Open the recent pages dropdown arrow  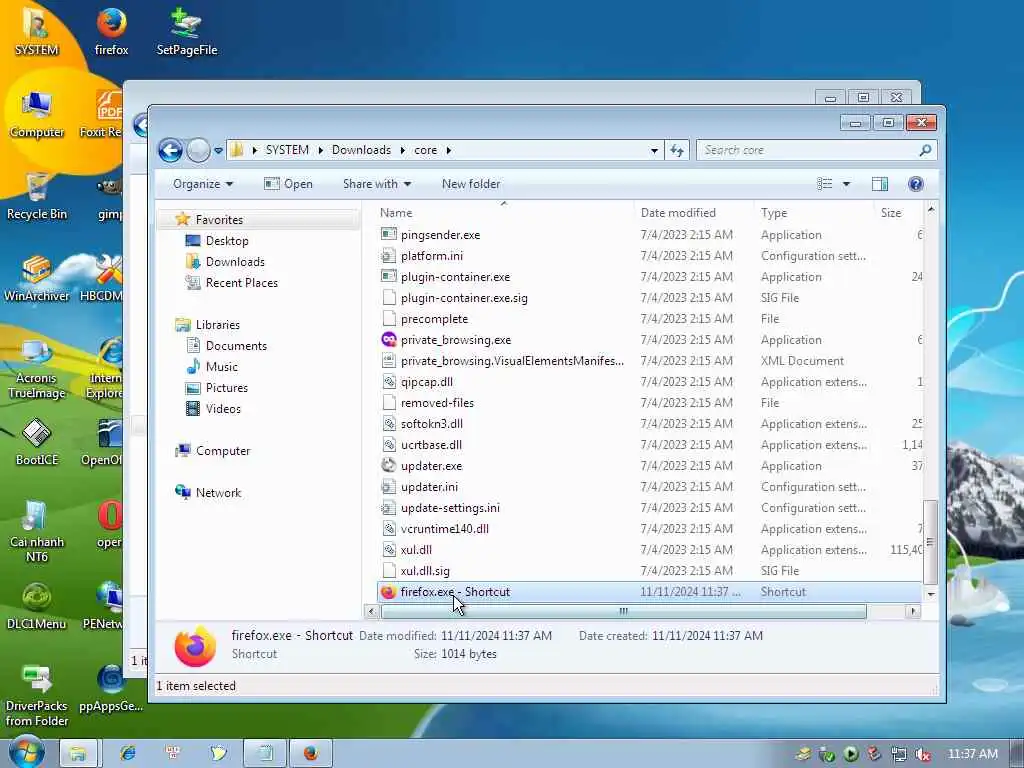pos(218,151)
